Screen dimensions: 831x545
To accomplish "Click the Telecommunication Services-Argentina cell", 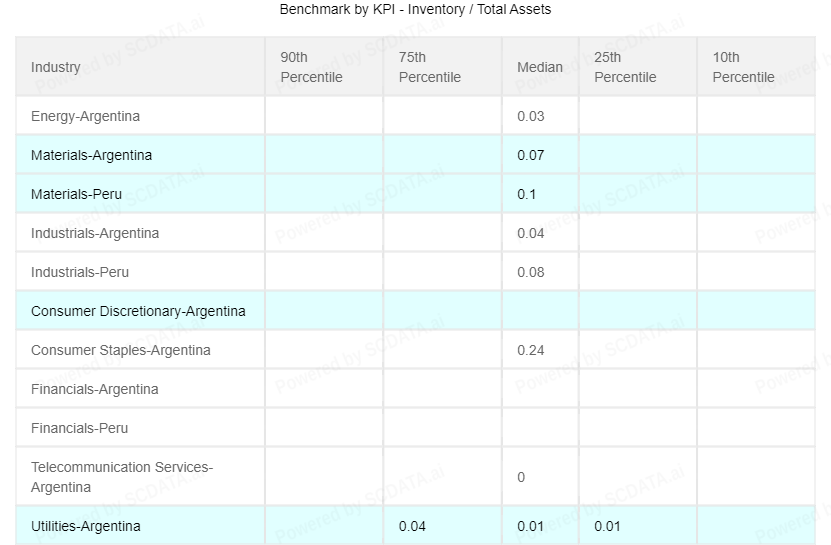I will coord(122,477).
